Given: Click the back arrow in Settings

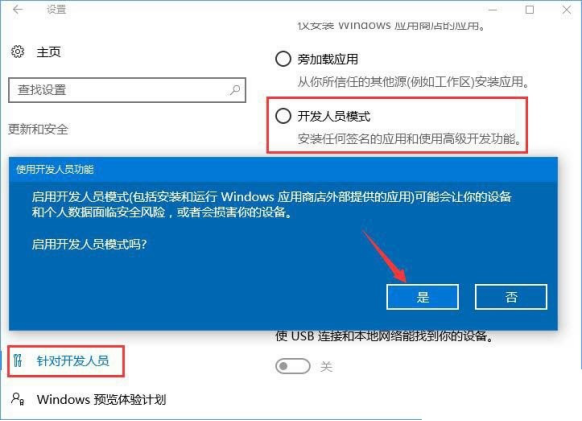Looking at the screenshot, I should (17, 9).
